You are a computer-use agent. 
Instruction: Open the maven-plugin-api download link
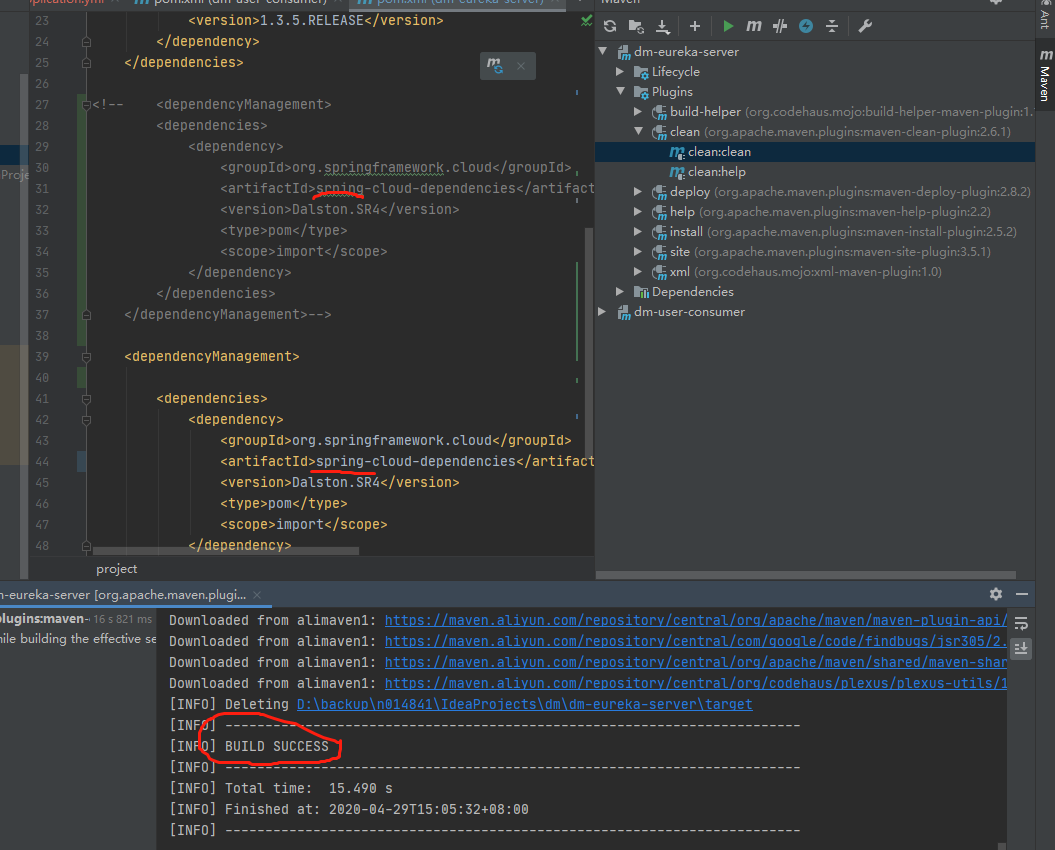[x=696, y=621]
